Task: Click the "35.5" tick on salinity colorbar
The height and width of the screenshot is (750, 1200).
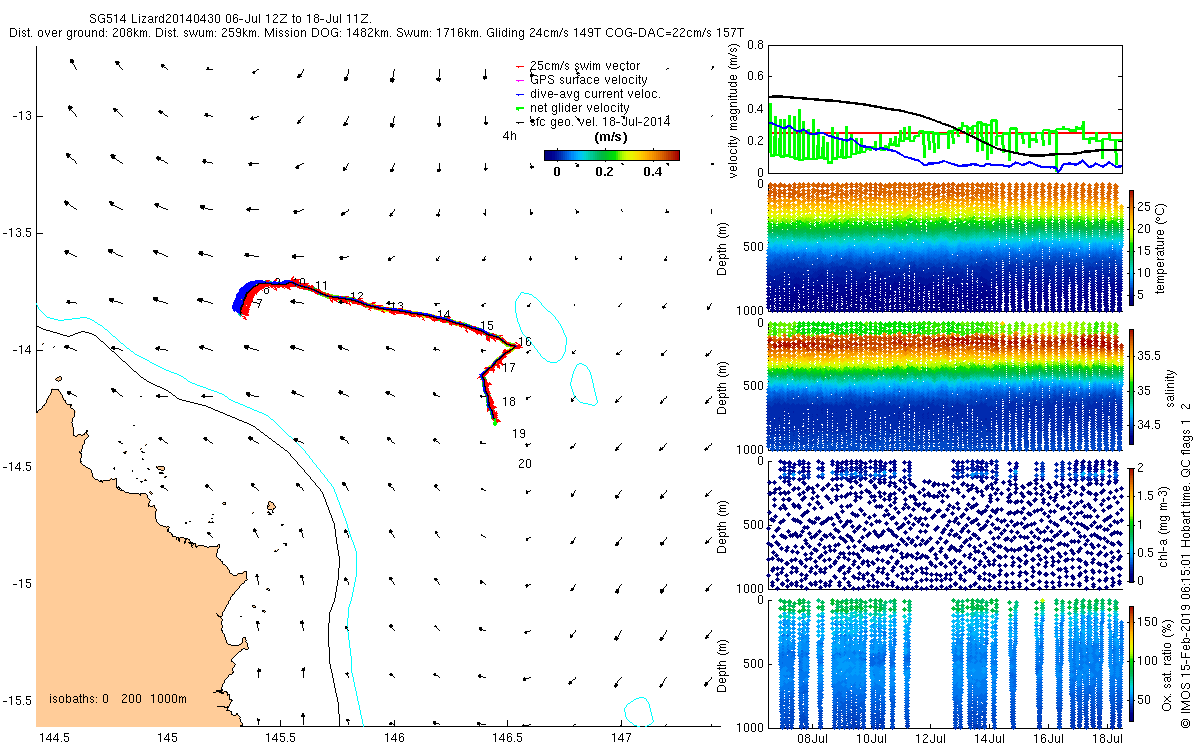Action: [x=1149, y=355]
